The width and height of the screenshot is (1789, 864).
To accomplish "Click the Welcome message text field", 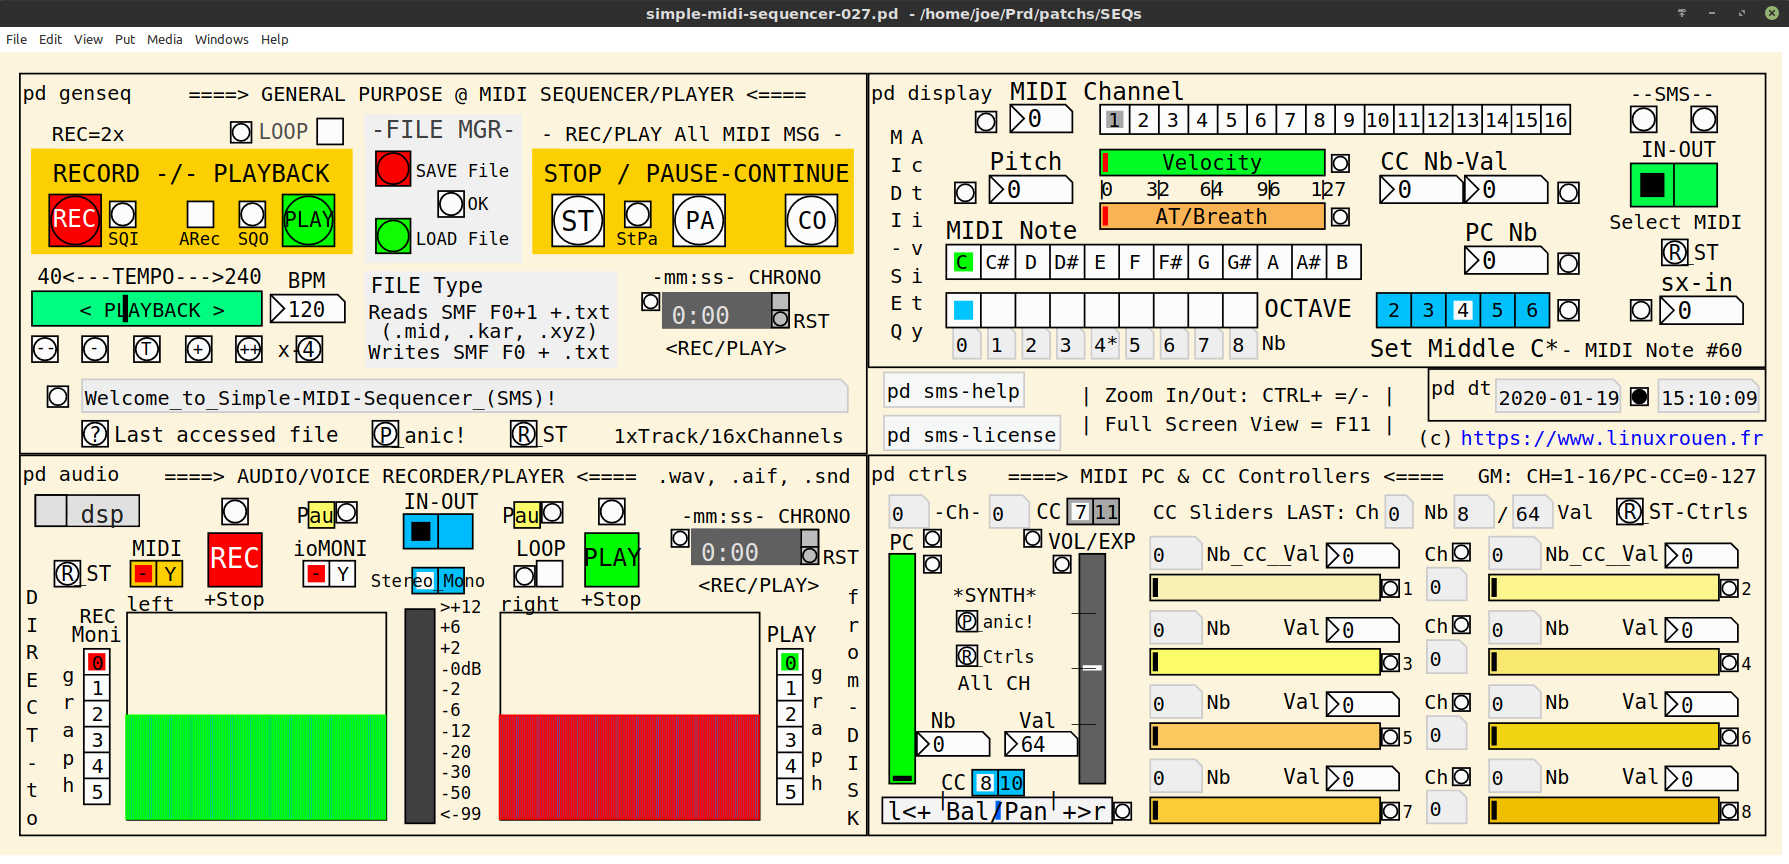I will point(464,397).
